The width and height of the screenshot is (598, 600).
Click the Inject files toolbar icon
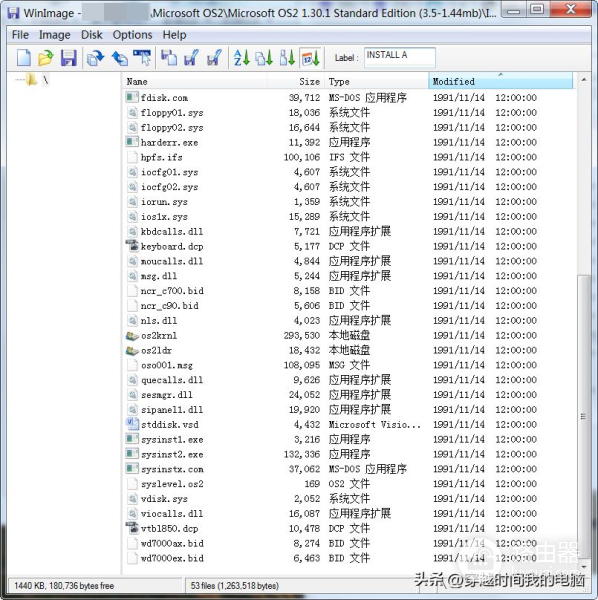(x=169, y=58)
